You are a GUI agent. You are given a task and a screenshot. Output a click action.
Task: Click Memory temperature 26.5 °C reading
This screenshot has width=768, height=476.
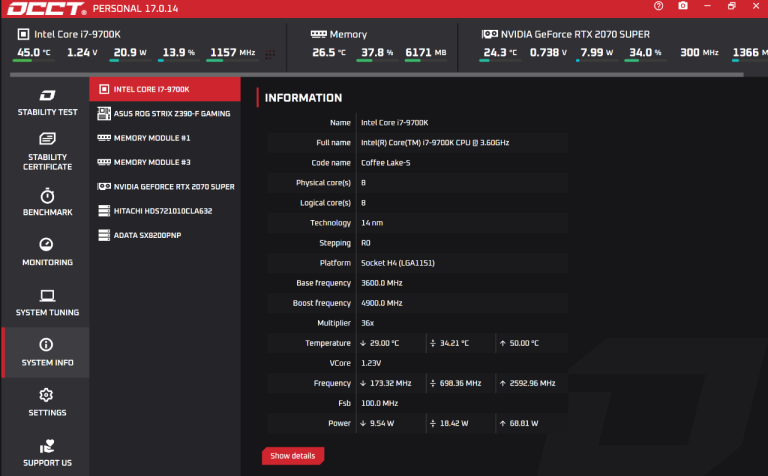[x=329, y=52]
